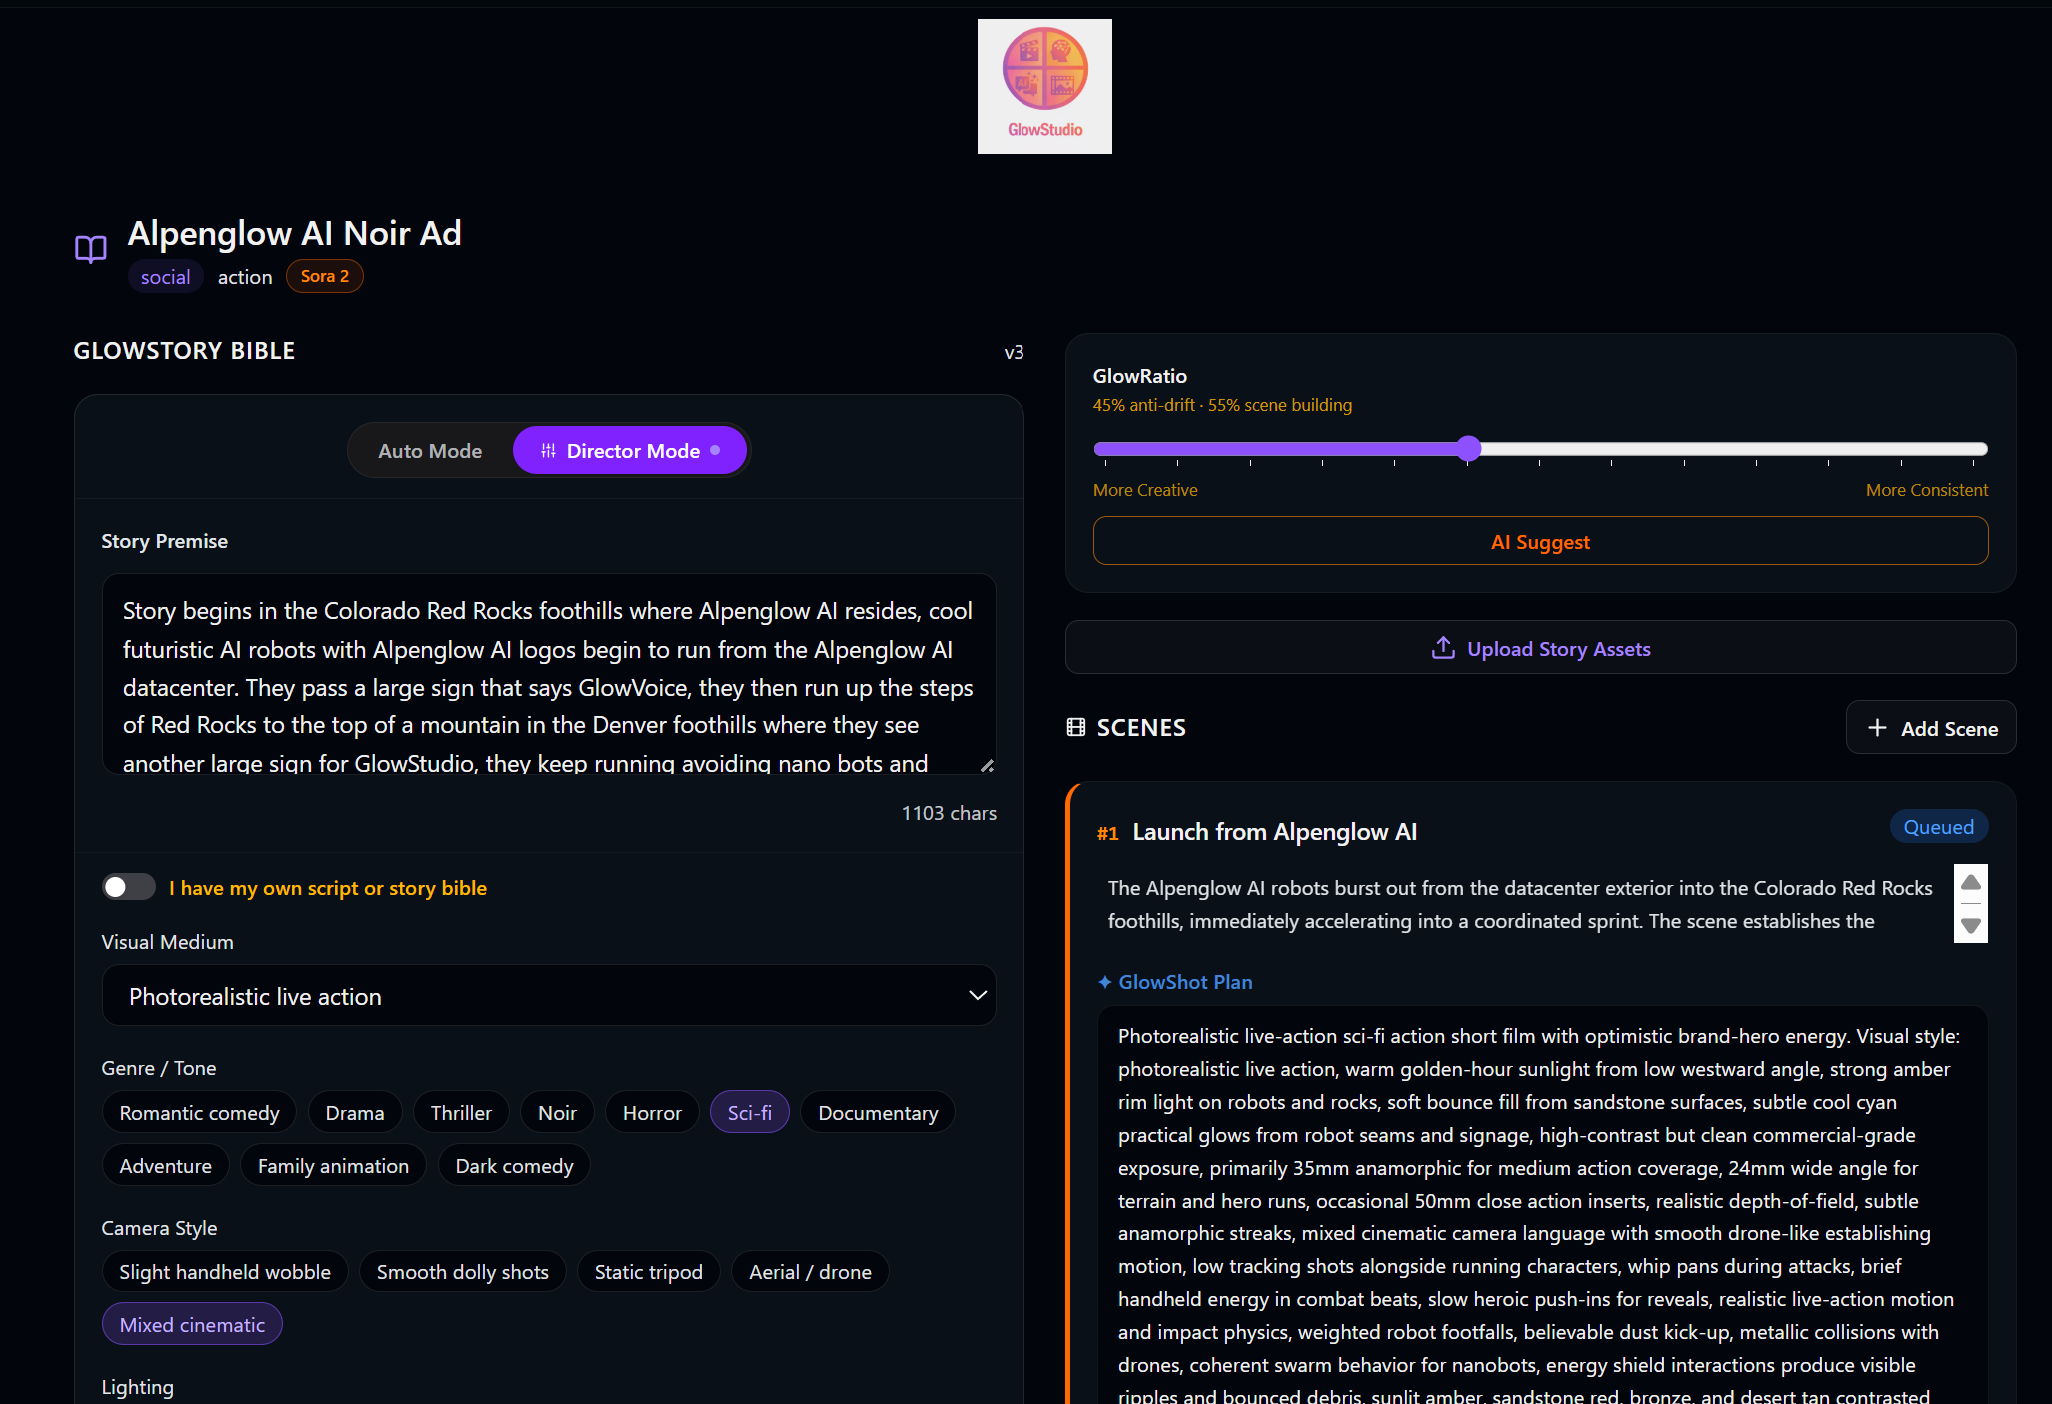
Task: Click the Sora 2 model badge
Action: coord(325,277)
